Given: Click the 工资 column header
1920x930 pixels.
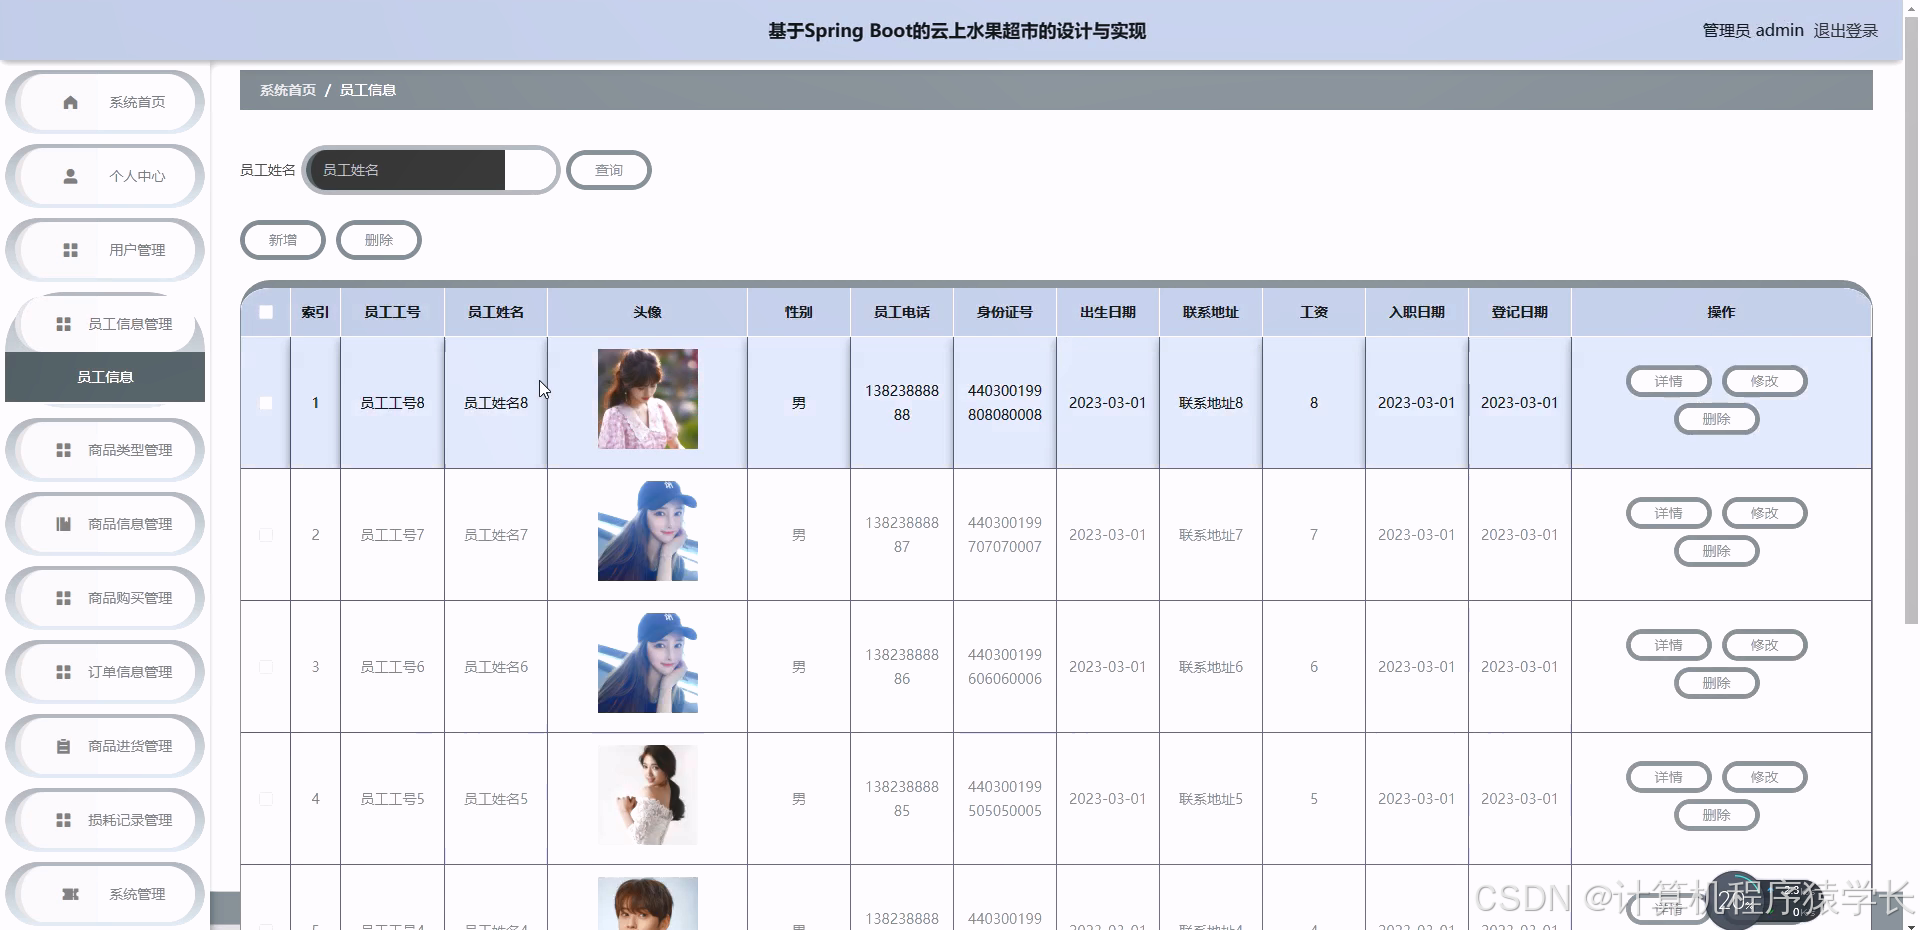Looking at the screenshot, I should point(1314,312).
